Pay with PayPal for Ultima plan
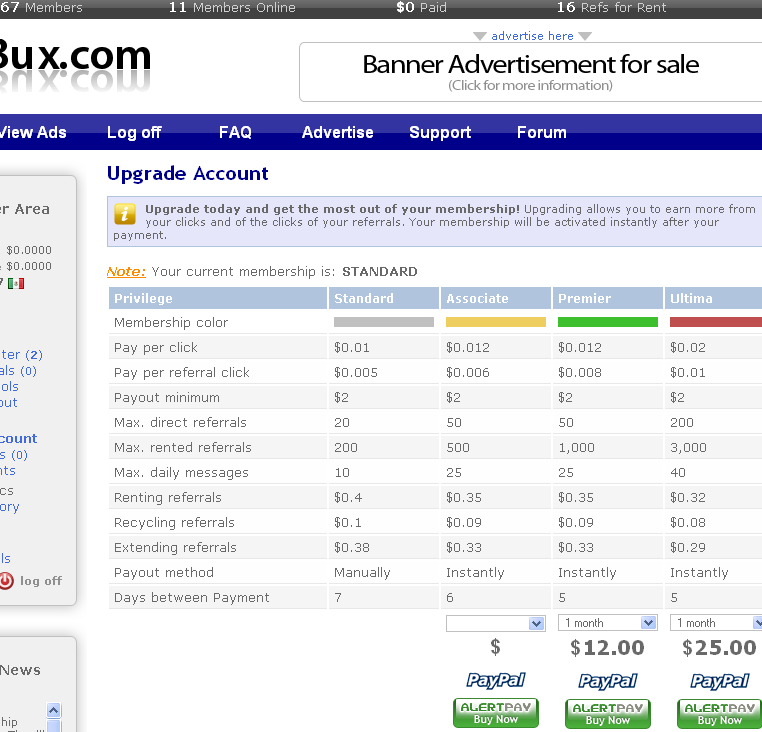The image size is (762, 732). pyautogui.click(x=720, y=681)
